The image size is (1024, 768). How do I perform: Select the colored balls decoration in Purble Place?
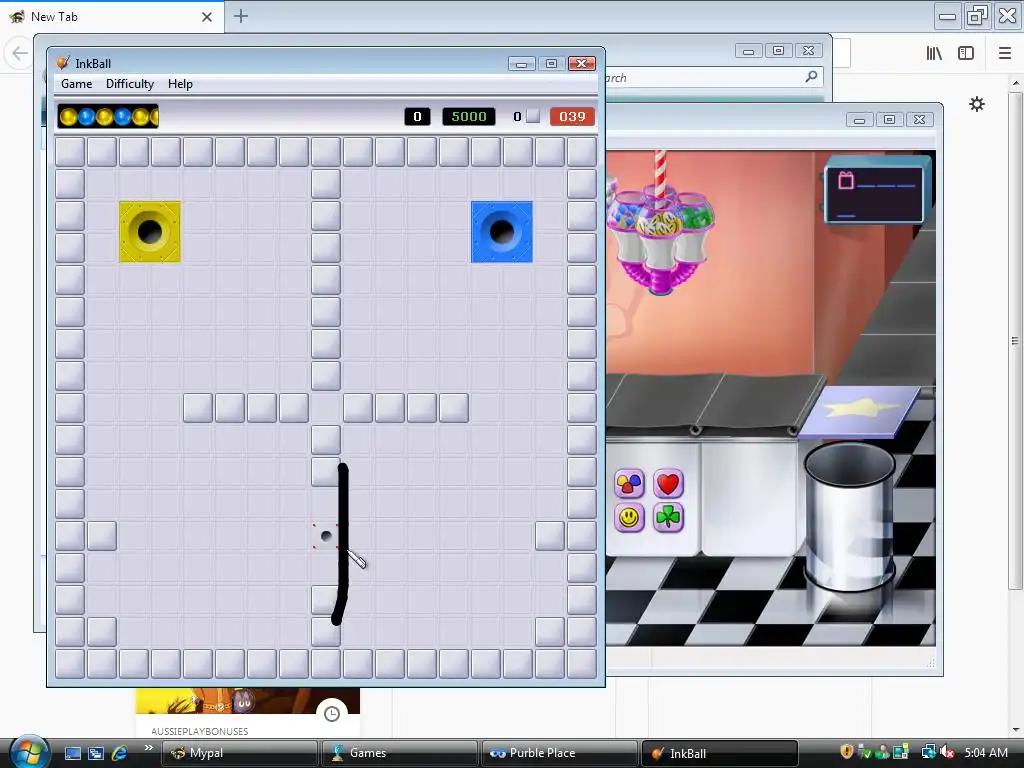629,484
